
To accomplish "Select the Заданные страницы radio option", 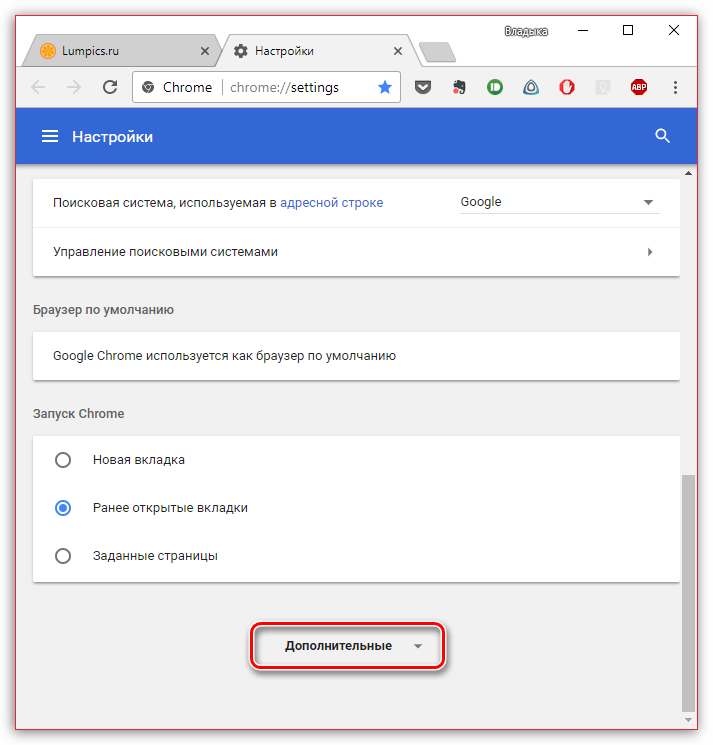I will pos(63,556).
